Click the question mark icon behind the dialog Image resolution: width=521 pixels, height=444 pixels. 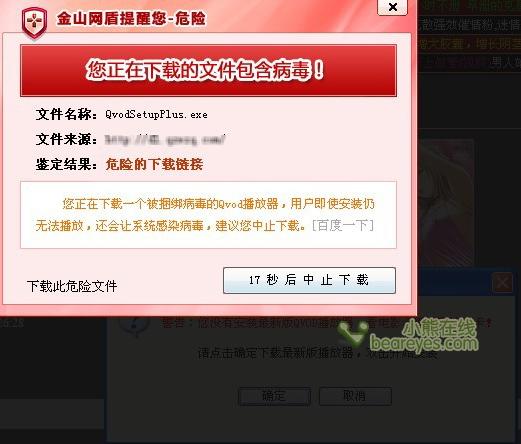pyautogui.click(x=135, y=325)
